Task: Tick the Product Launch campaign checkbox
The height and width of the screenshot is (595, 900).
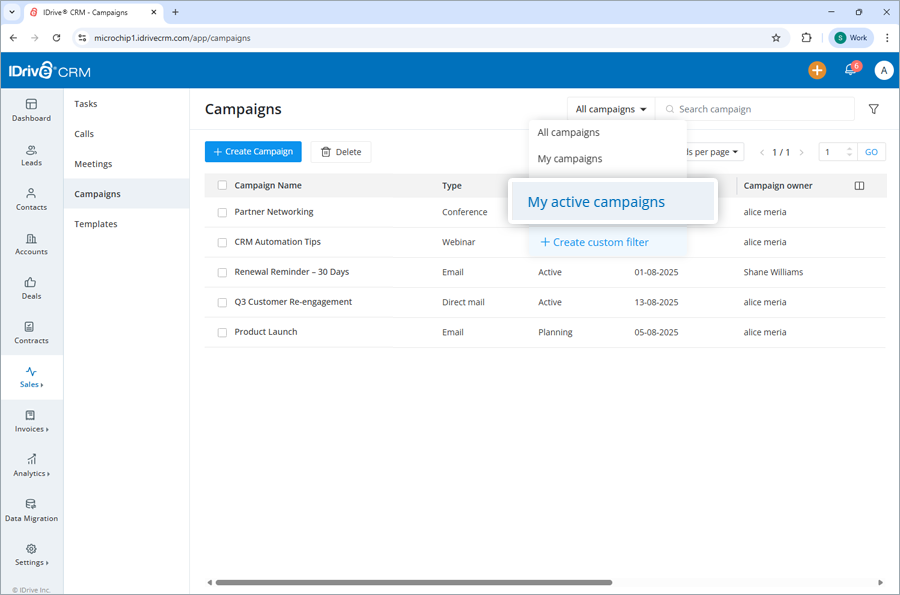Action: 221,331
